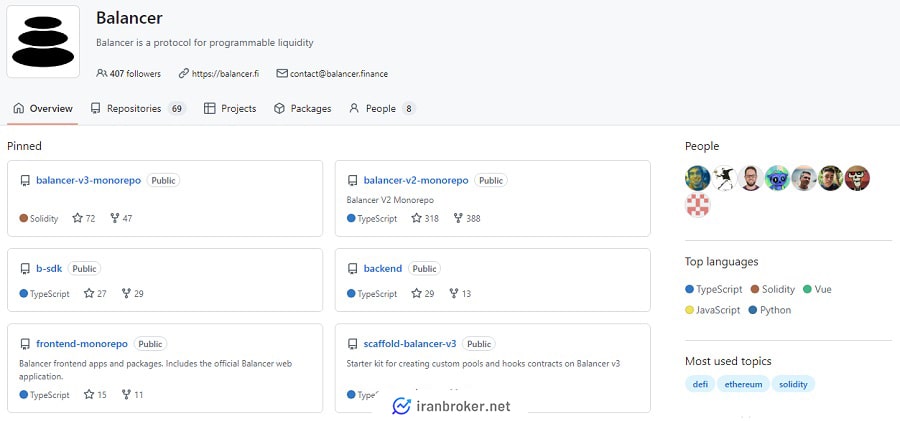This screenshot has height=421, width=900.
Task: Click the table icon on the Projects tab
Action: click(210, 109)
